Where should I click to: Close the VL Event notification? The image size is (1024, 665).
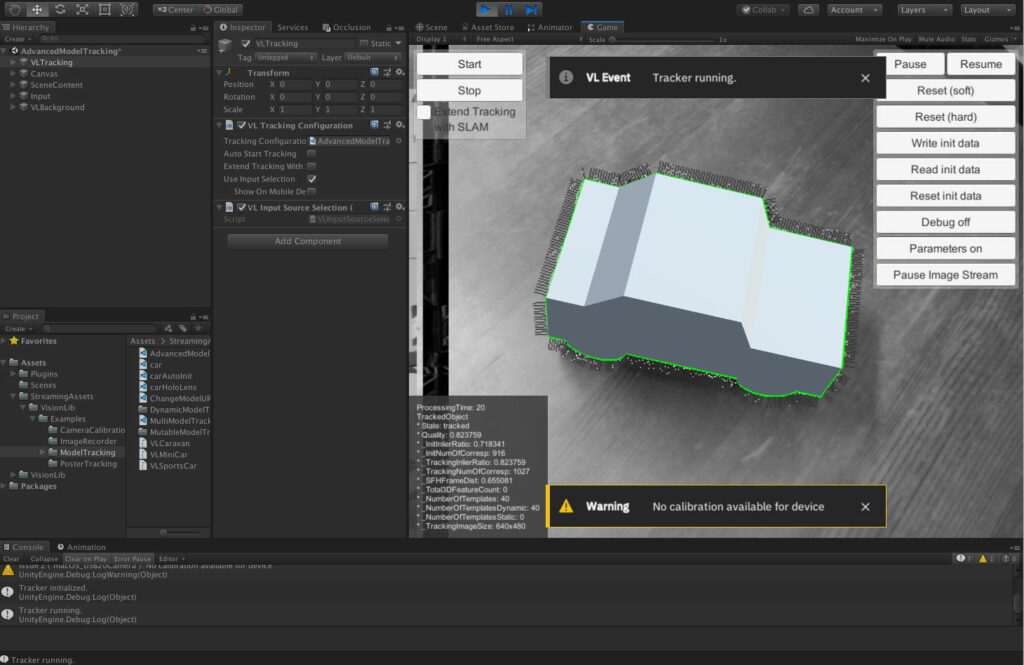(865, 78)
